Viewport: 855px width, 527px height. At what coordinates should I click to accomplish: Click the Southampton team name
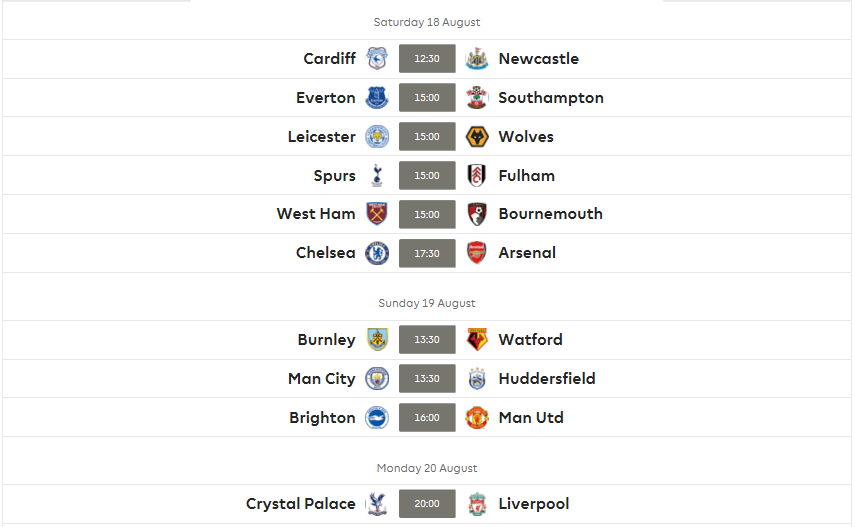[x=551, y=98]
